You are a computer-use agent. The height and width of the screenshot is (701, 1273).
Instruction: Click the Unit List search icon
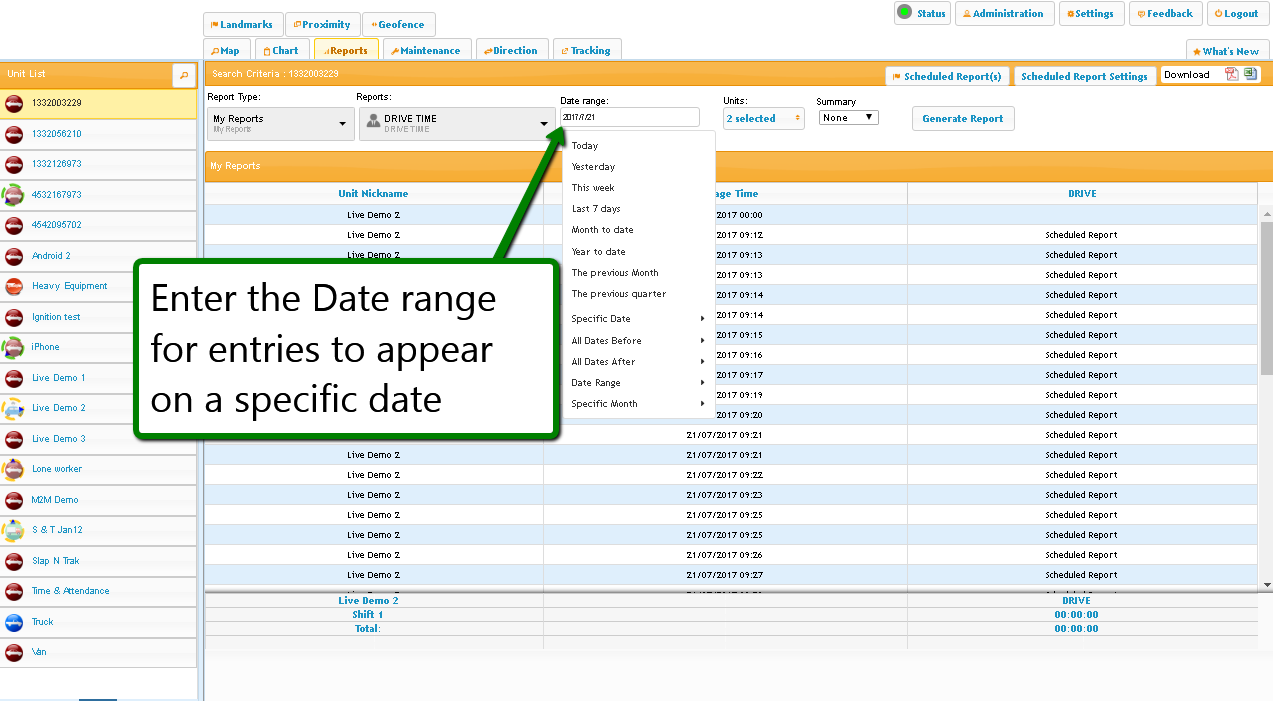183,75
